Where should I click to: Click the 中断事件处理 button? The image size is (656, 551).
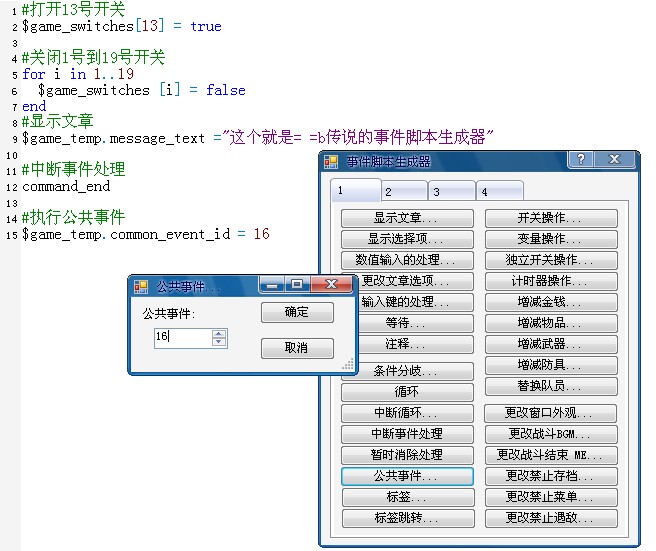coord(407,434)
